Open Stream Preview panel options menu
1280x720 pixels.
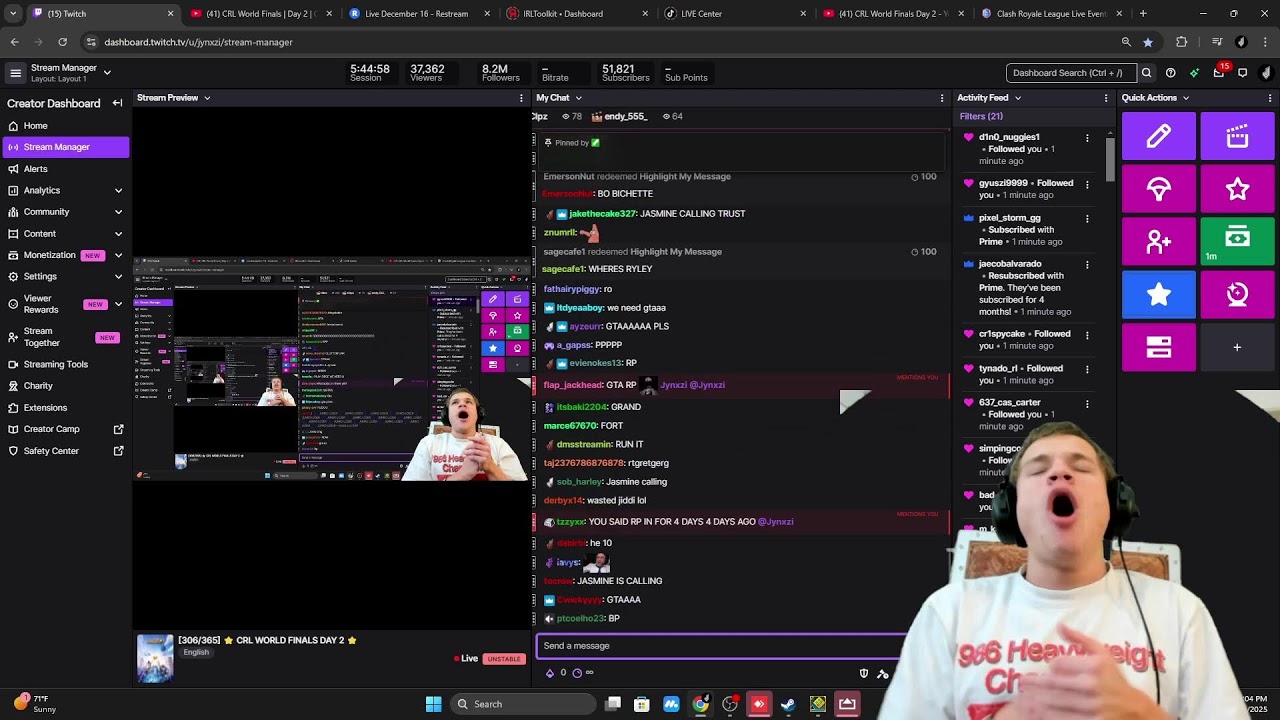point(521,98)
